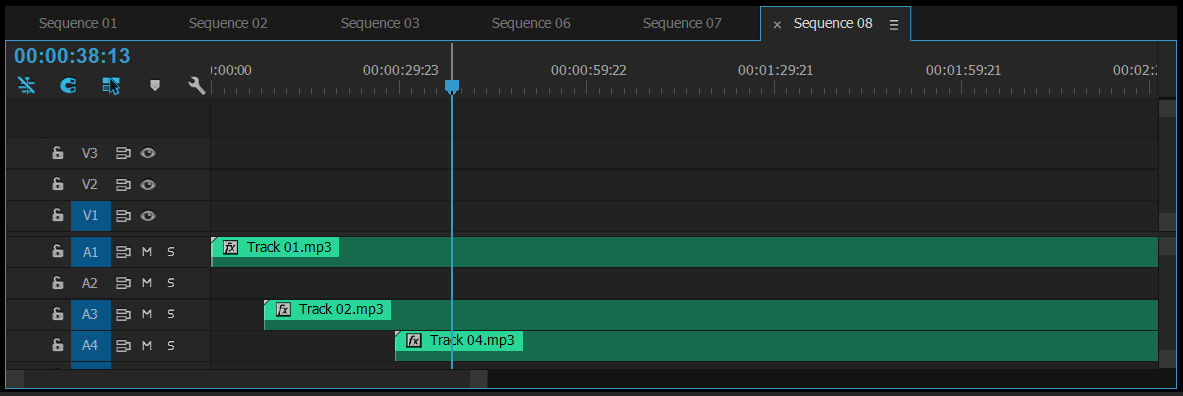
Task: Mute track A3
Action: click(x=147, y=314)
